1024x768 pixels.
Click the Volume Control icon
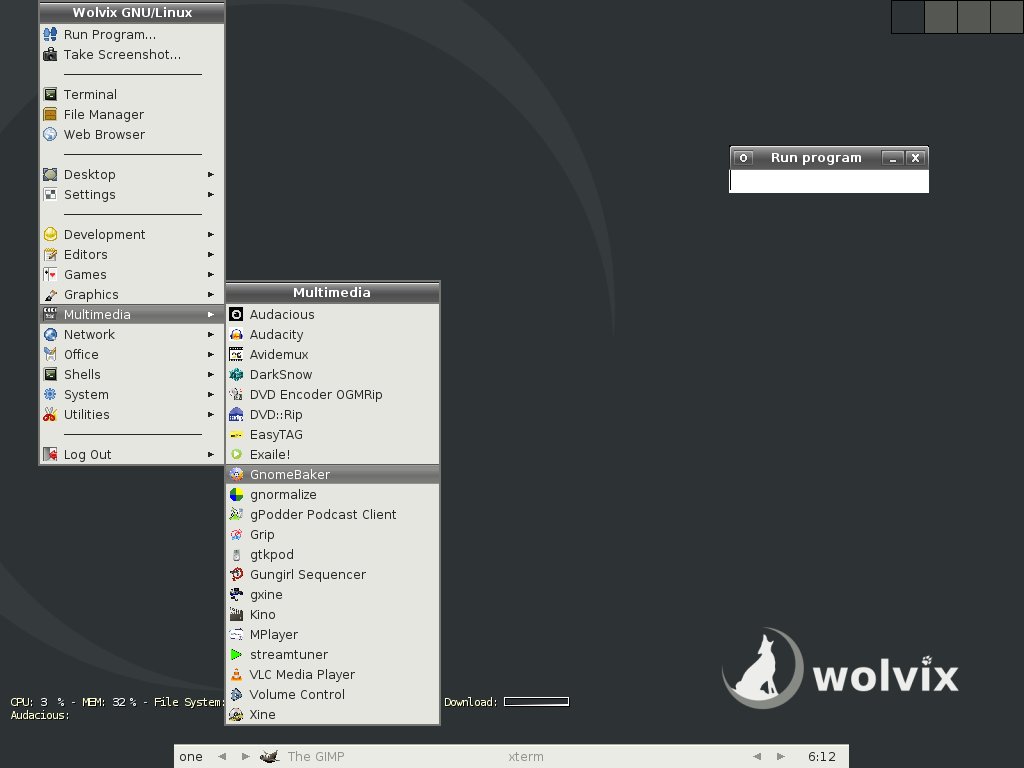click(x=236, y=695)
